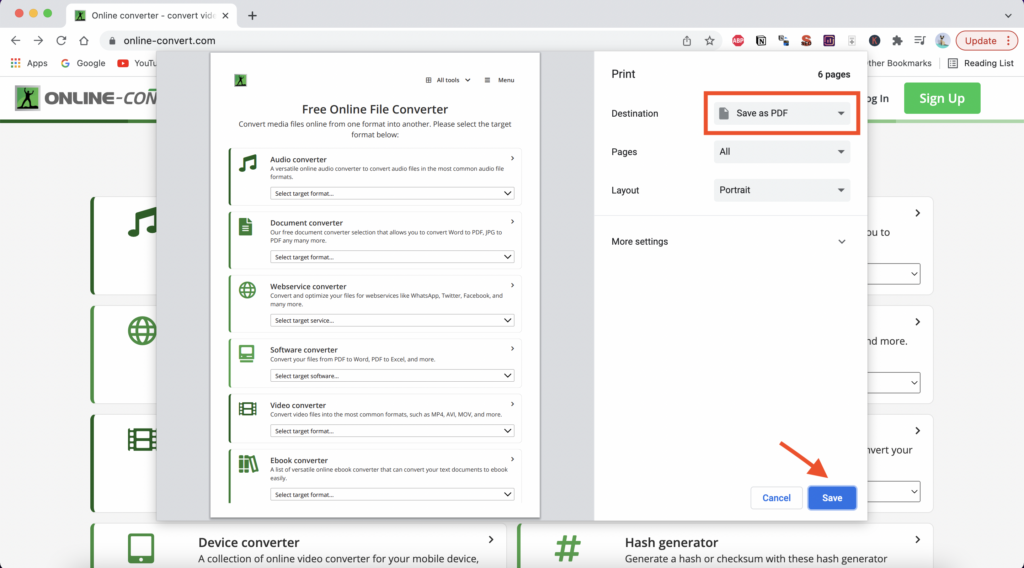
Task: Cancel the print dialog
Action: [x=776, y=497]
